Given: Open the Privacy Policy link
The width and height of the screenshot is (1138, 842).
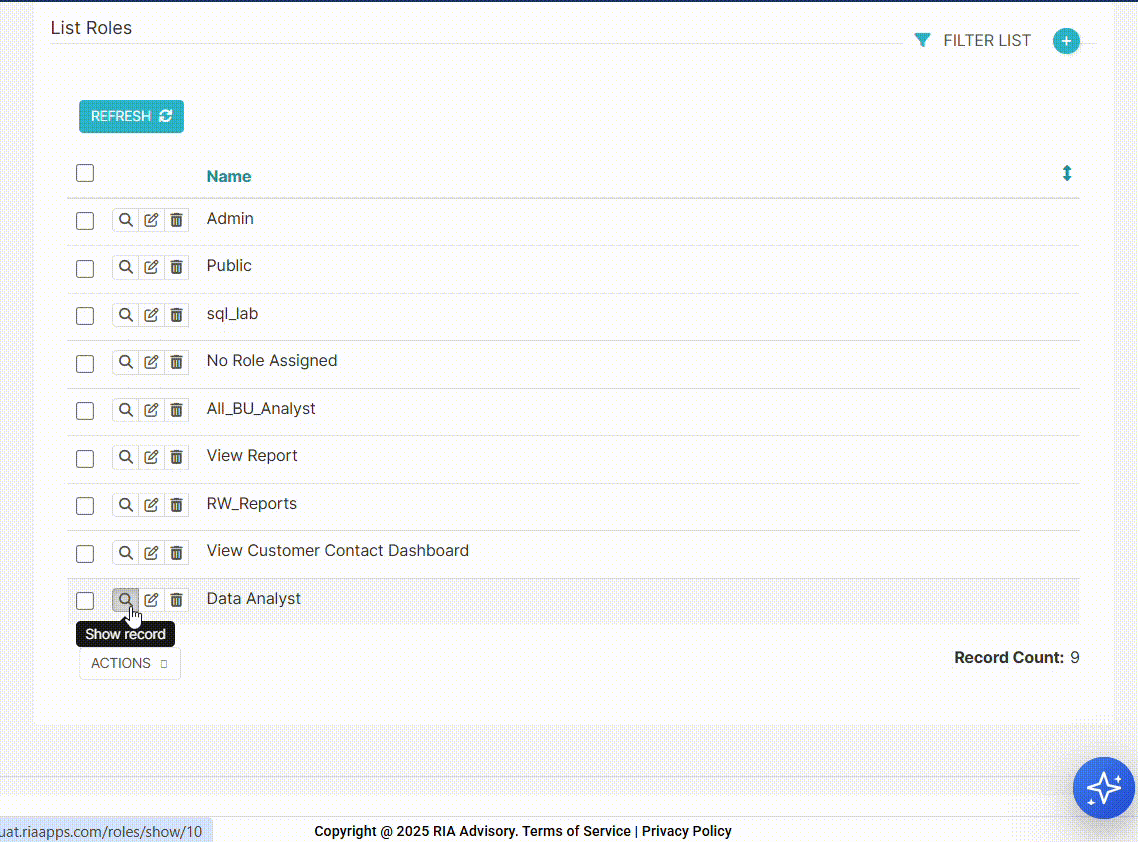Looking at the screenshot, I should pyautogui.click(x=686, y=831).
